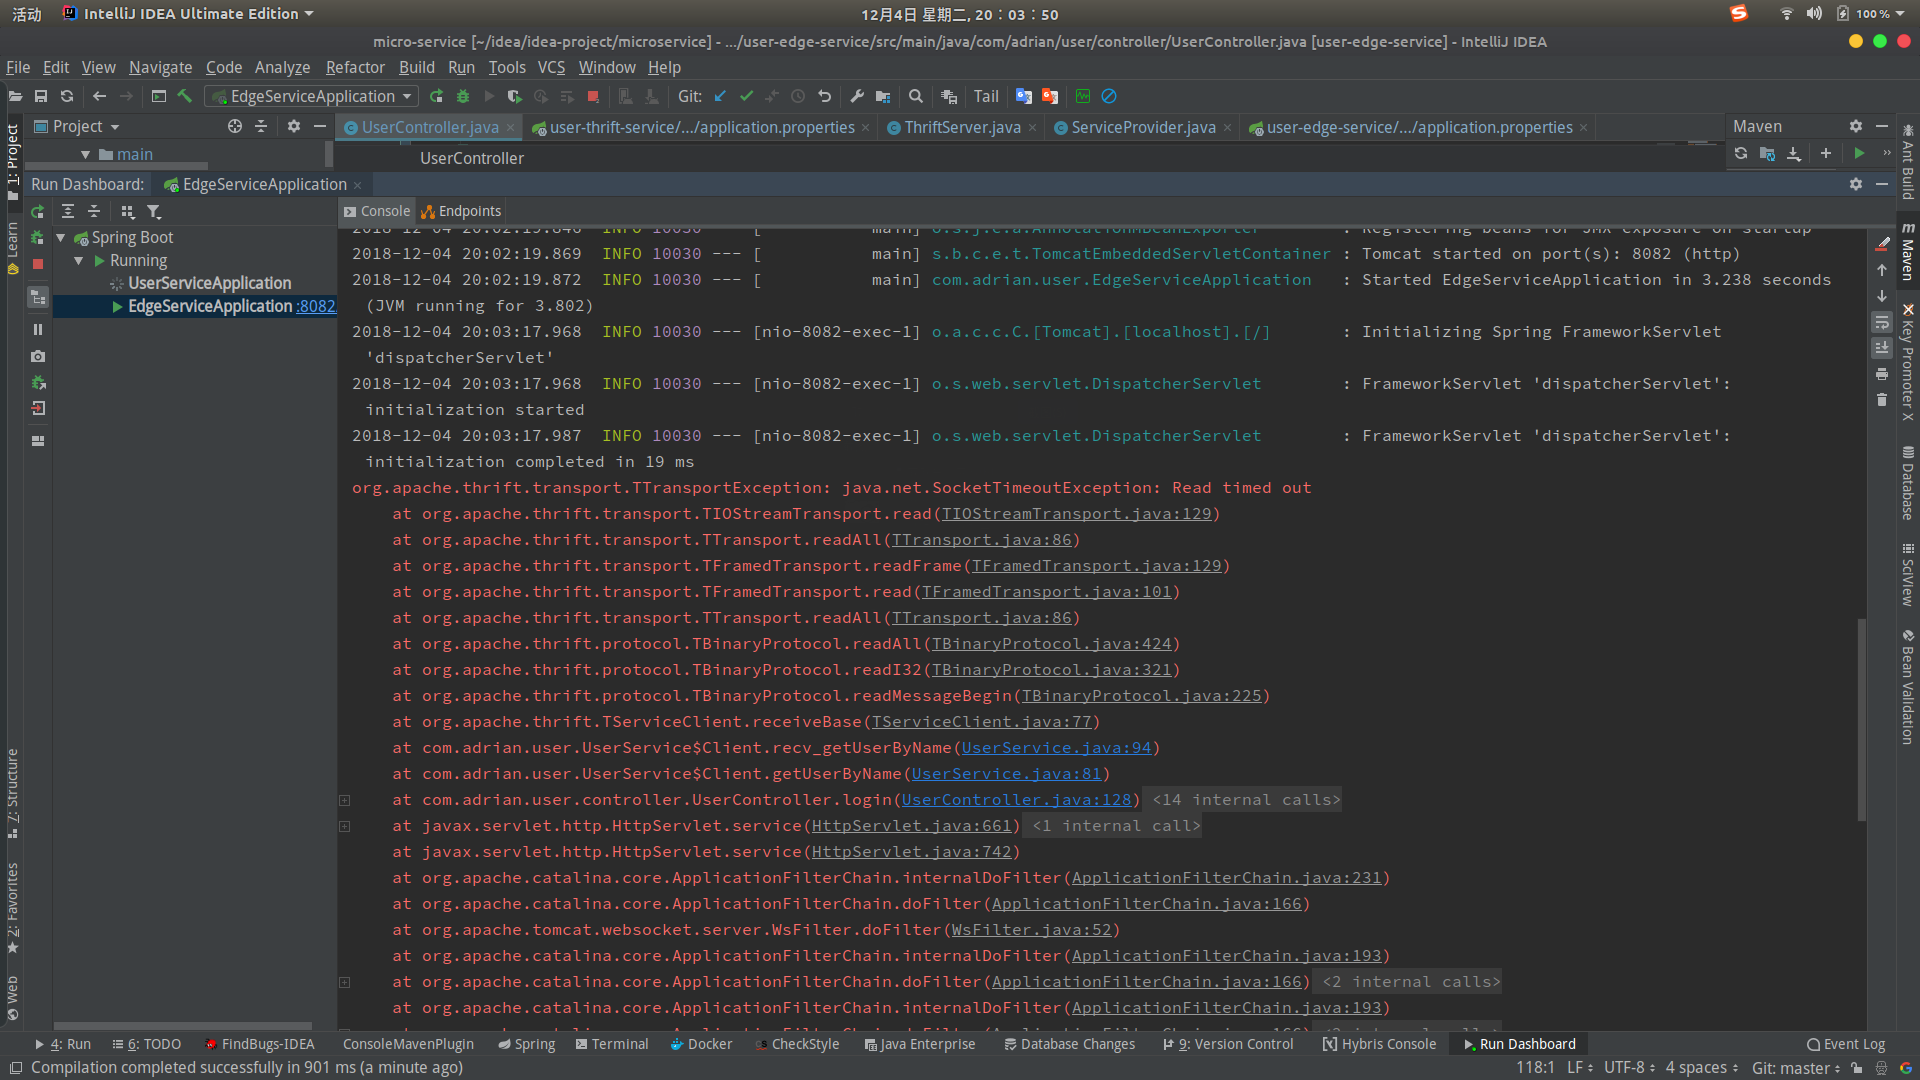Toggle the Ant Build sidebar tab
Screen dimensions: 1920x1080
(x=1908, y=162)
